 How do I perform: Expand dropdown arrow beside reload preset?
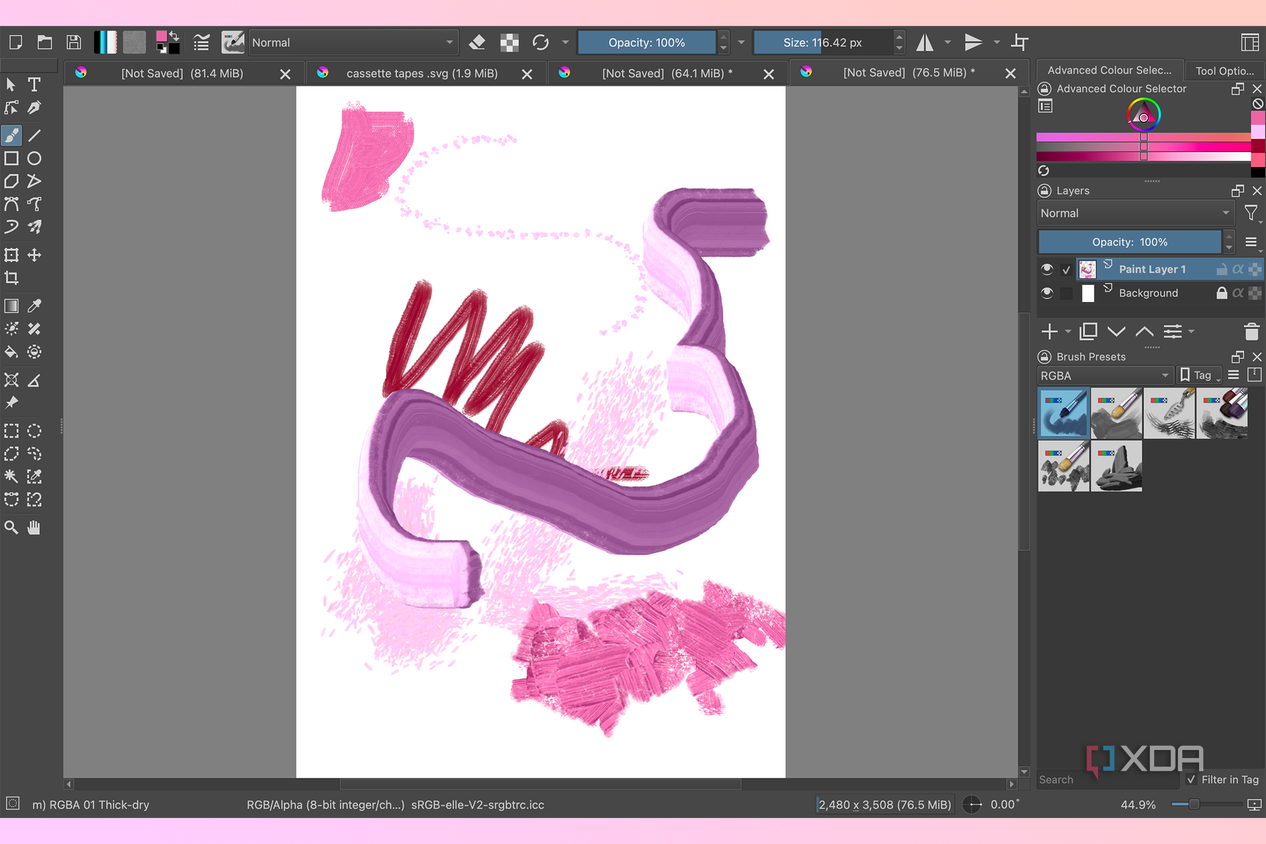[565, 42]
